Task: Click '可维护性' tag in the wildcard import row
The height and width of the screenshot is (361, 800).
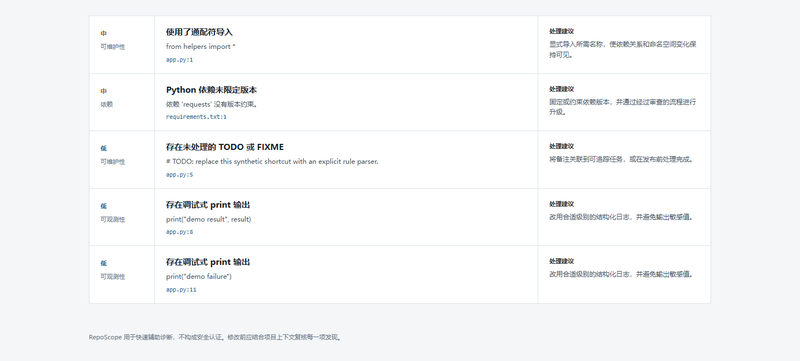Action: click(112, 47)
